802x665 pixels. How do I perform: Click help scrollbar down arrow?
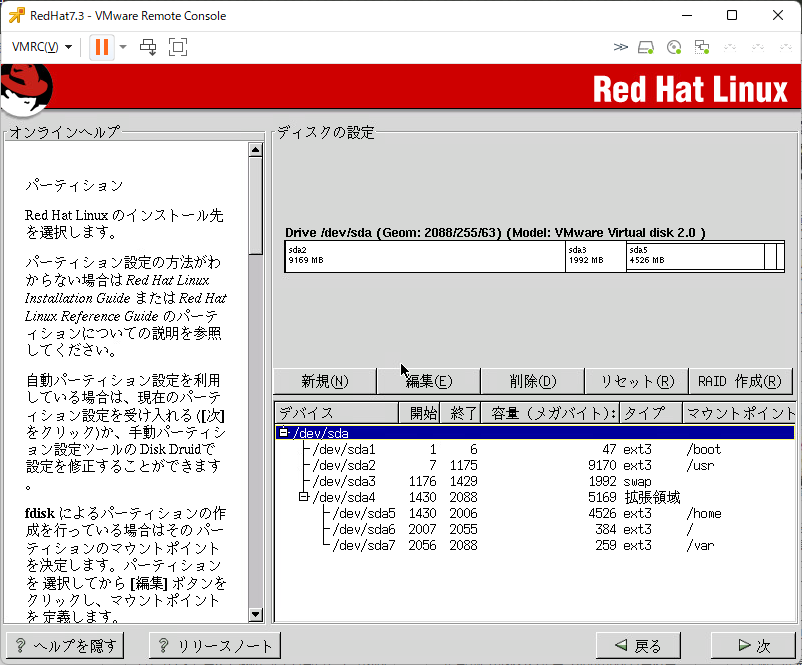[x=255, y=614]
